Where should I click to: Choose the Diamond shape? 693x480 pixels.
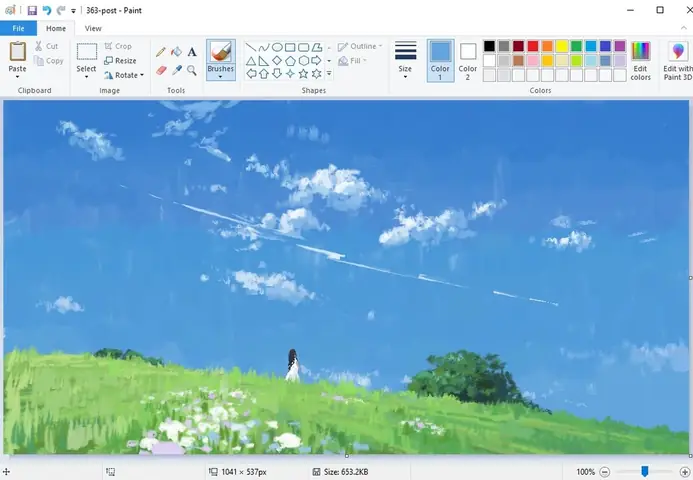click(x=277, y=61)
